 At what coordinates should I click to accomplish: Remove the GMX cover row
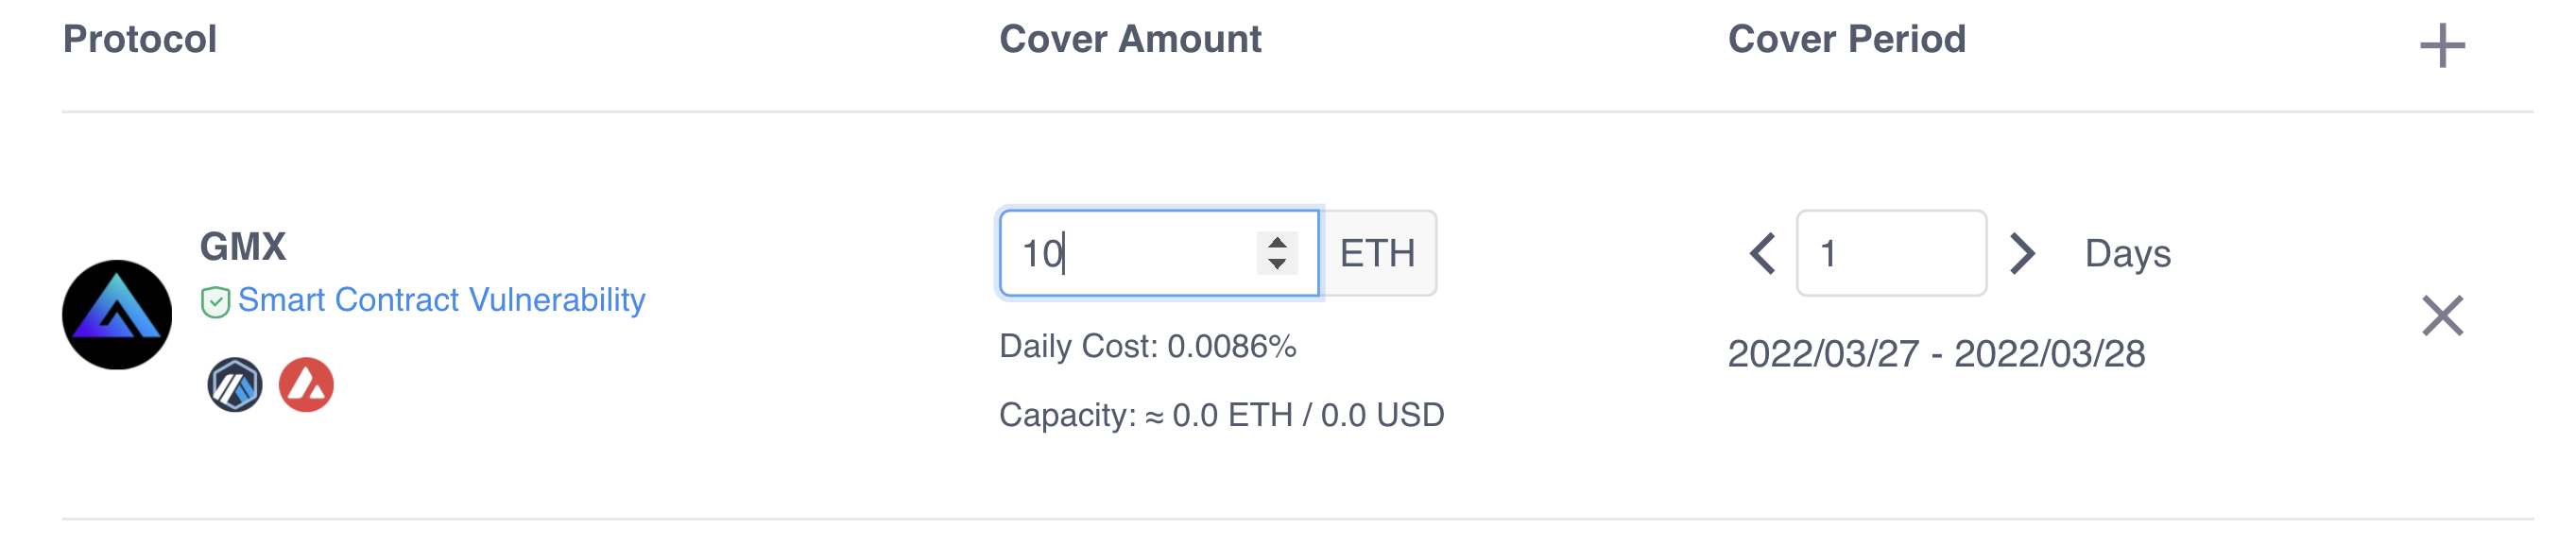[x=2441, y=316]
